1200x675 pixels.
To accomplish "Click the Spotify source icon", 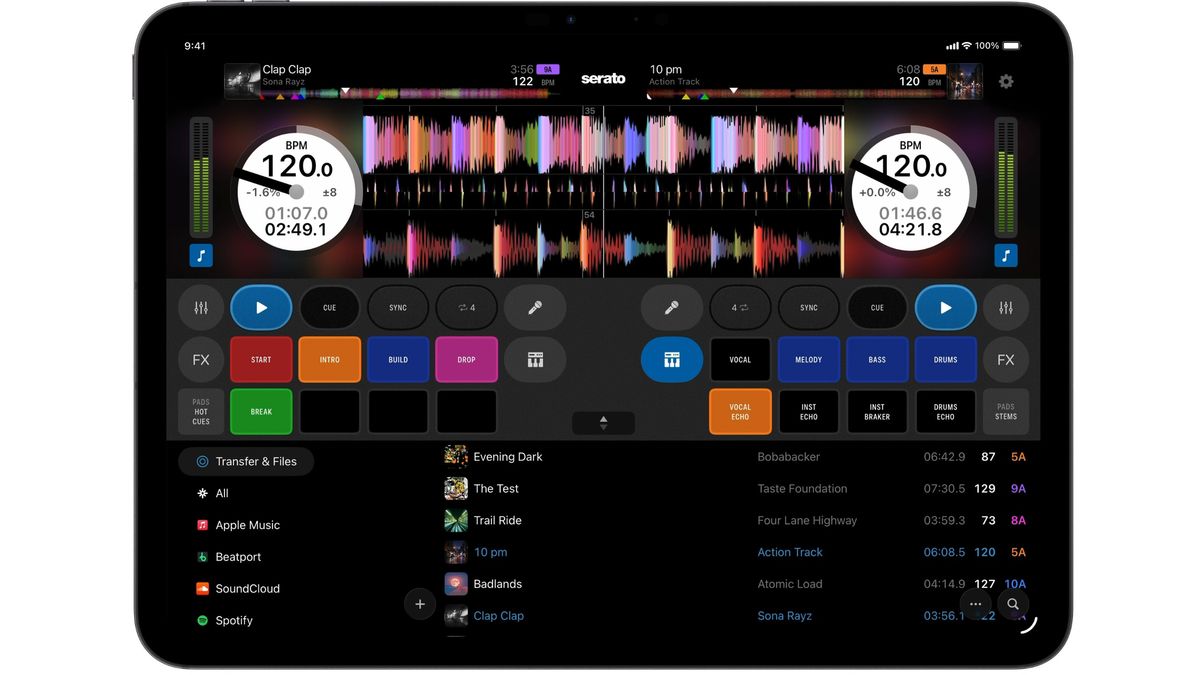I will (x=202, y=621).
